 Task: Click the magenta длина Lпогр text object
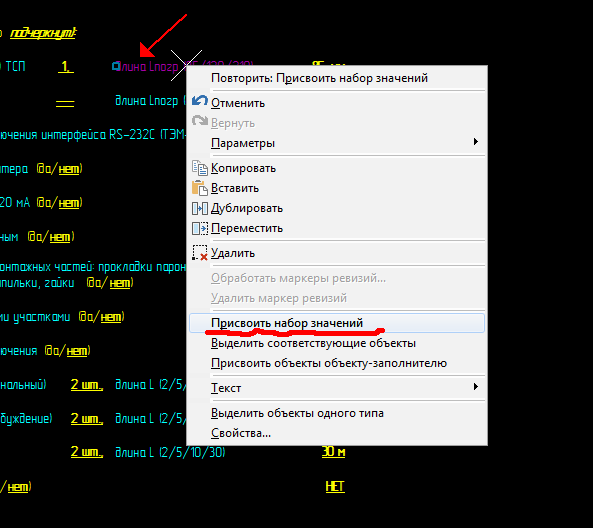(x=147, y=67)
